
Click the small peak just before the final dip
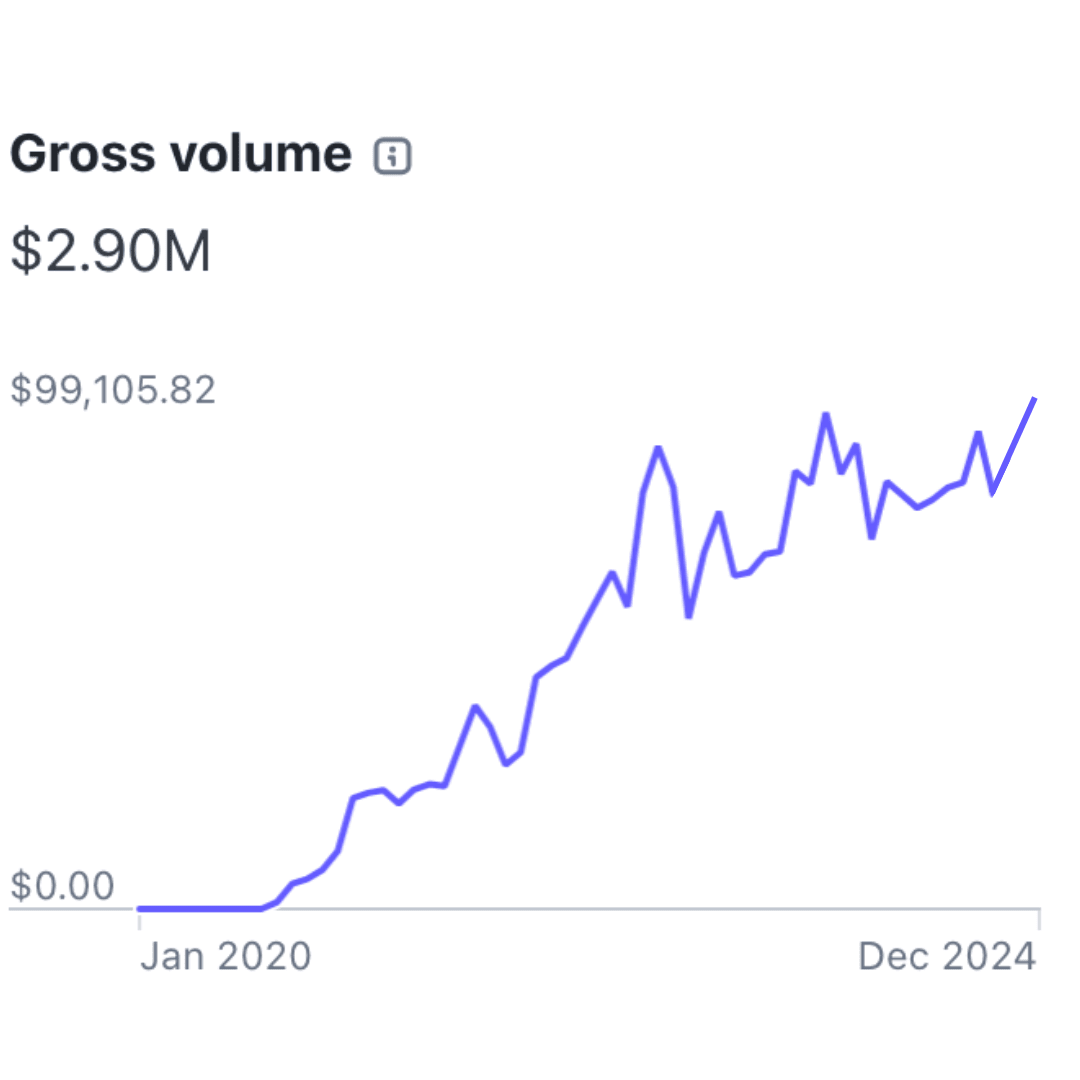click(x=978, y=433)
